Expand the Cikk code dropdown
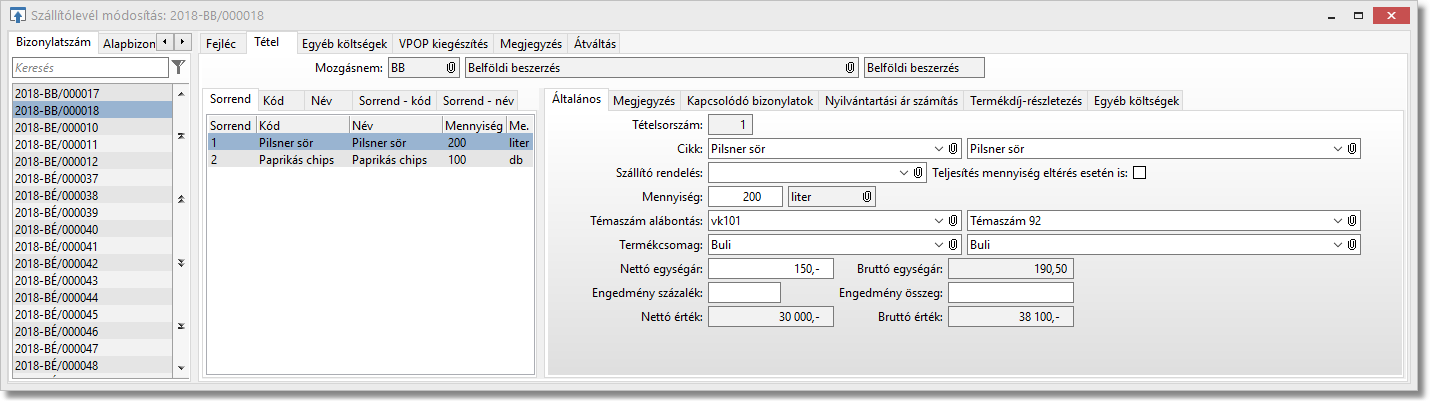Image resolution: width=1430 pixels, height=403 pixels. 938,149
